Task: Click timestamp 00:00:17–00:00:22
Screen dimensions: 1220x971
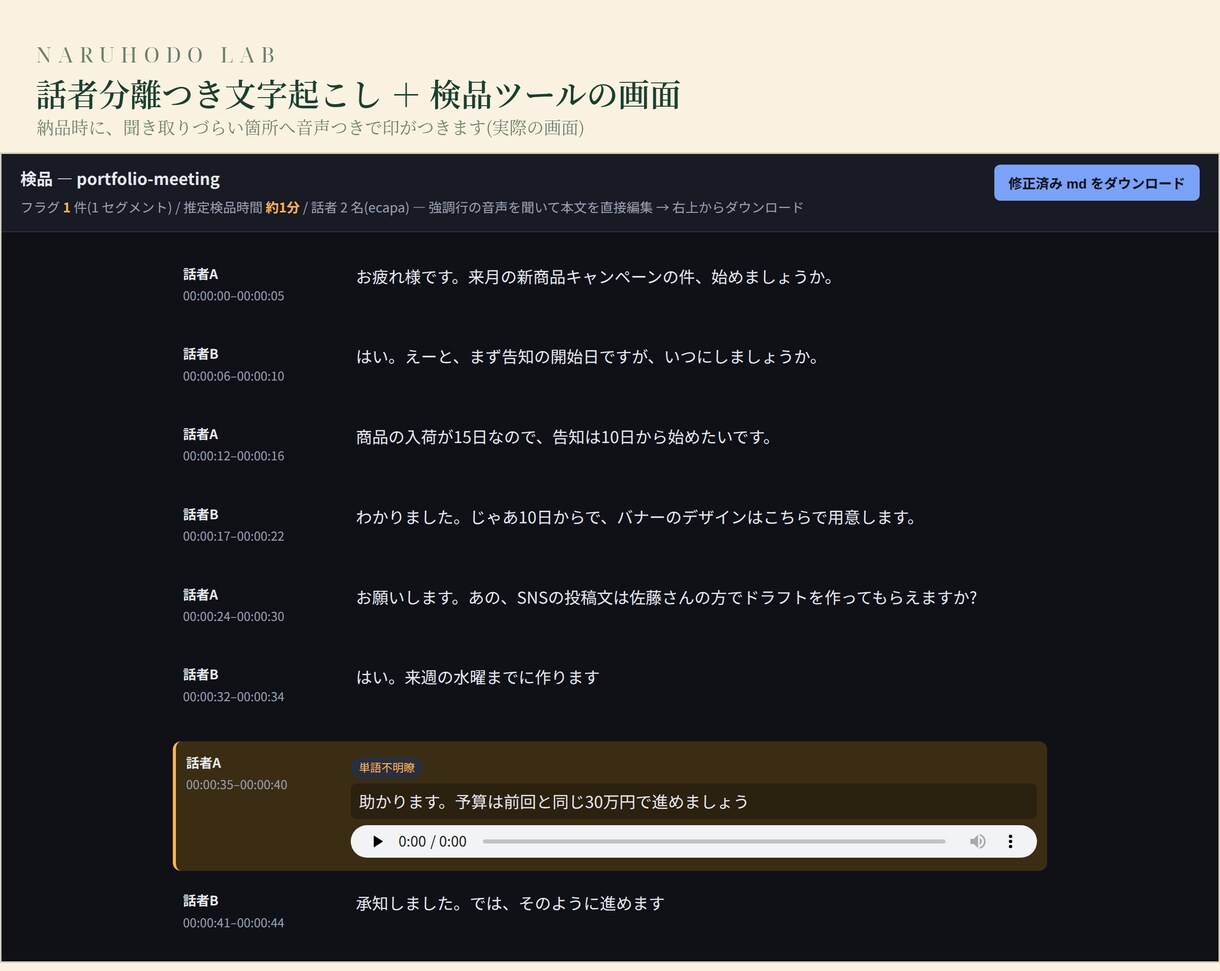Action: point(233,536)
